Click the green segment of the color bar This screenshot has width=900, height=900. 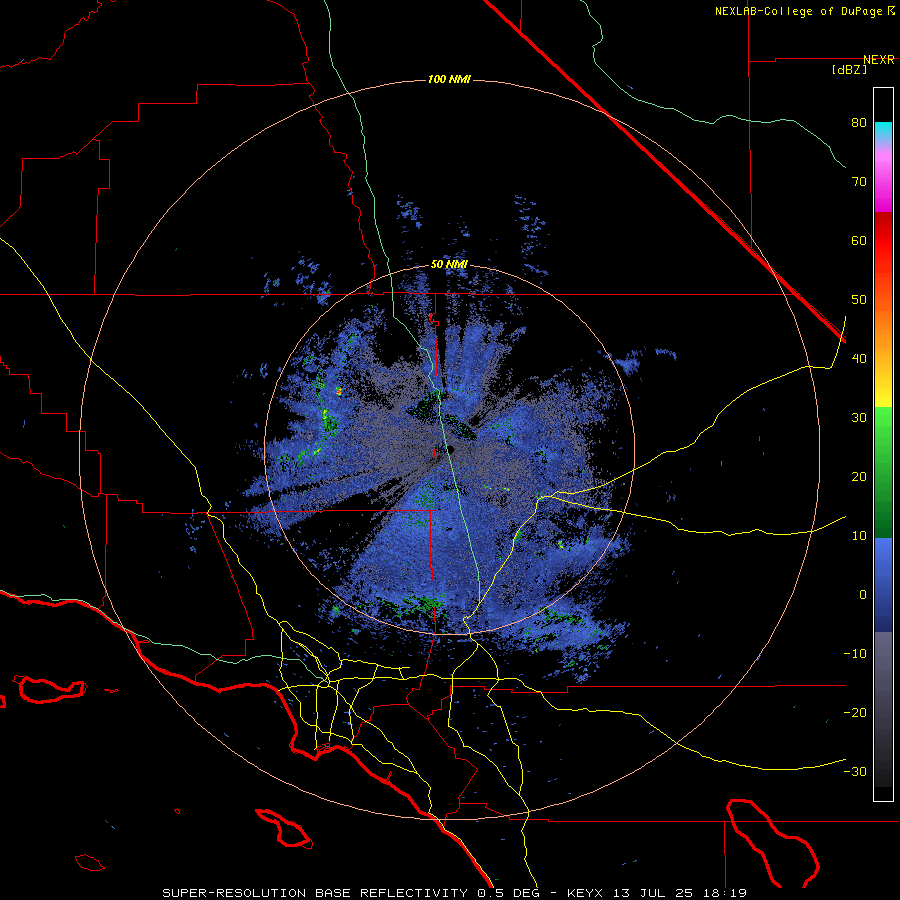883,472
